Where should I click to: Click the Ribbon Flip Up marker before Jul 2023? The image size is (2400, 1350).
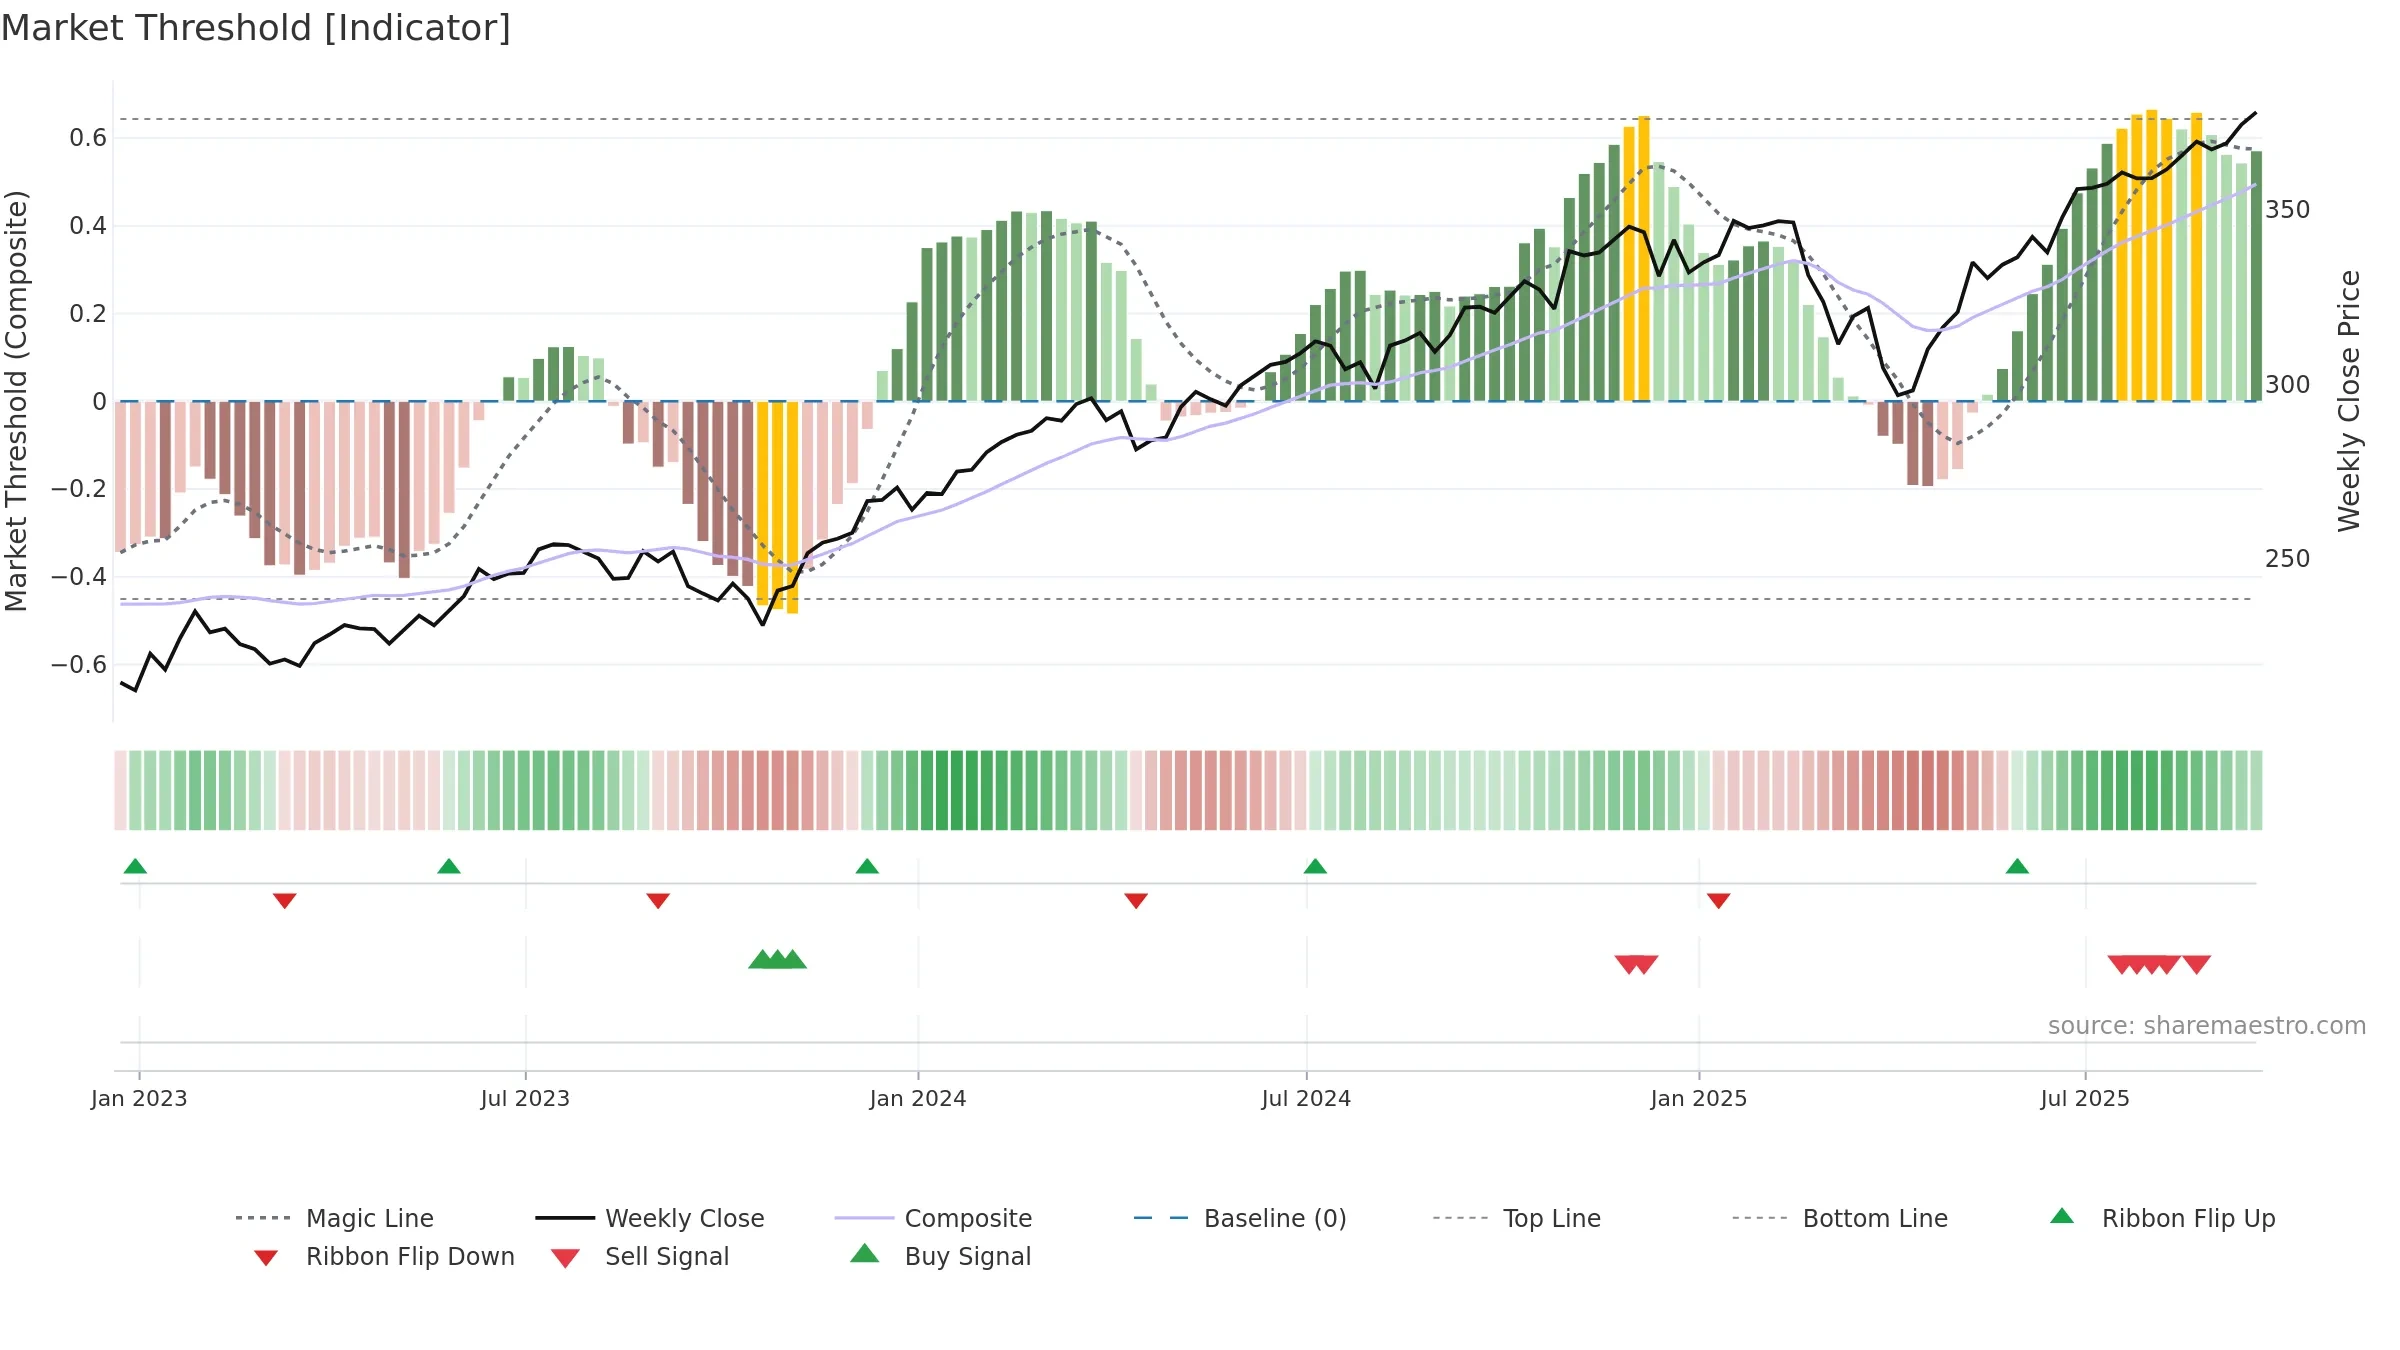[449, 866]
